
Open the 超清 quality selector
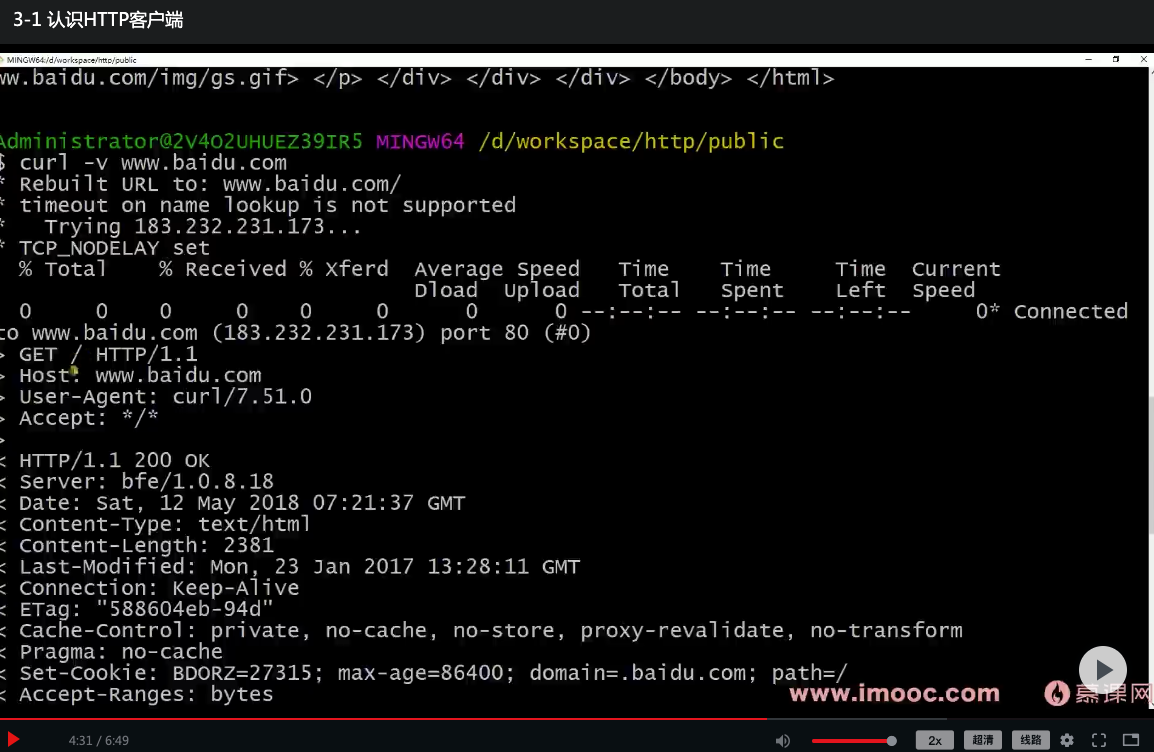[x=983, y=740]
